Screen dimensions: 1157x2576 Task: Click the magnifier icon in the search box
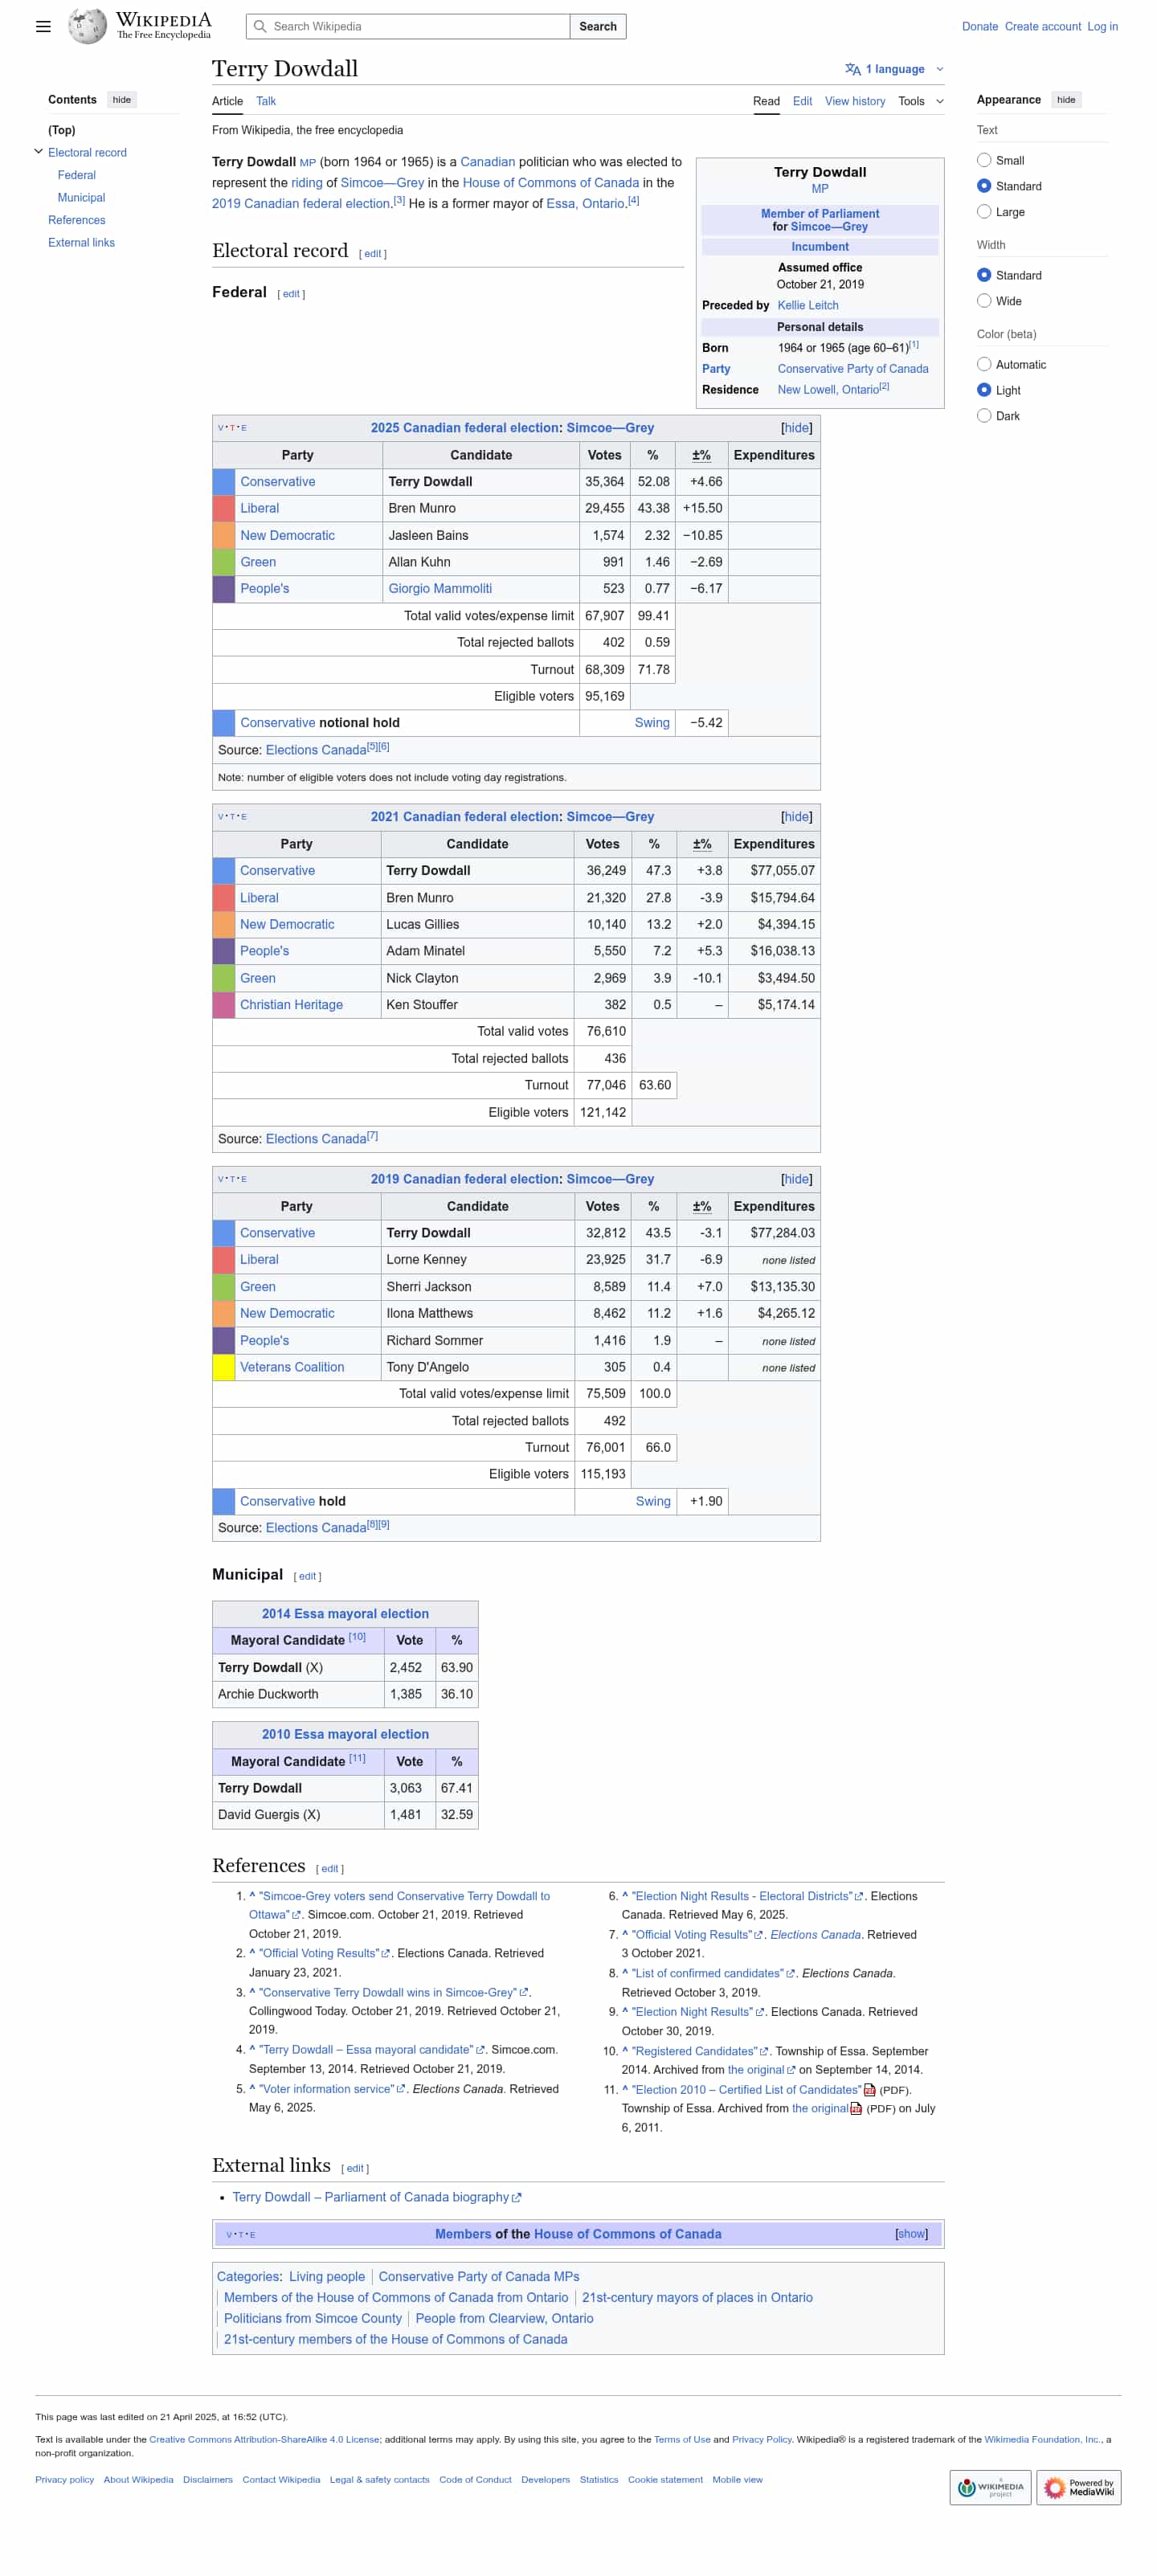(x=260, y=27)
